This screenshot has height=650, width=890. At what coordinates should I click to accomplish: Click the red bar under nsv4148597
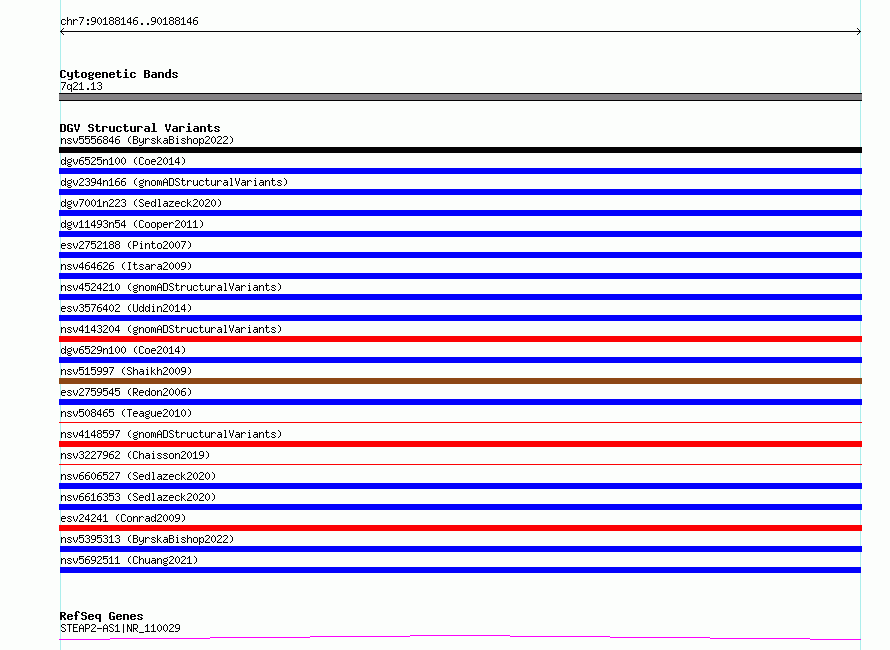[460, 444]
